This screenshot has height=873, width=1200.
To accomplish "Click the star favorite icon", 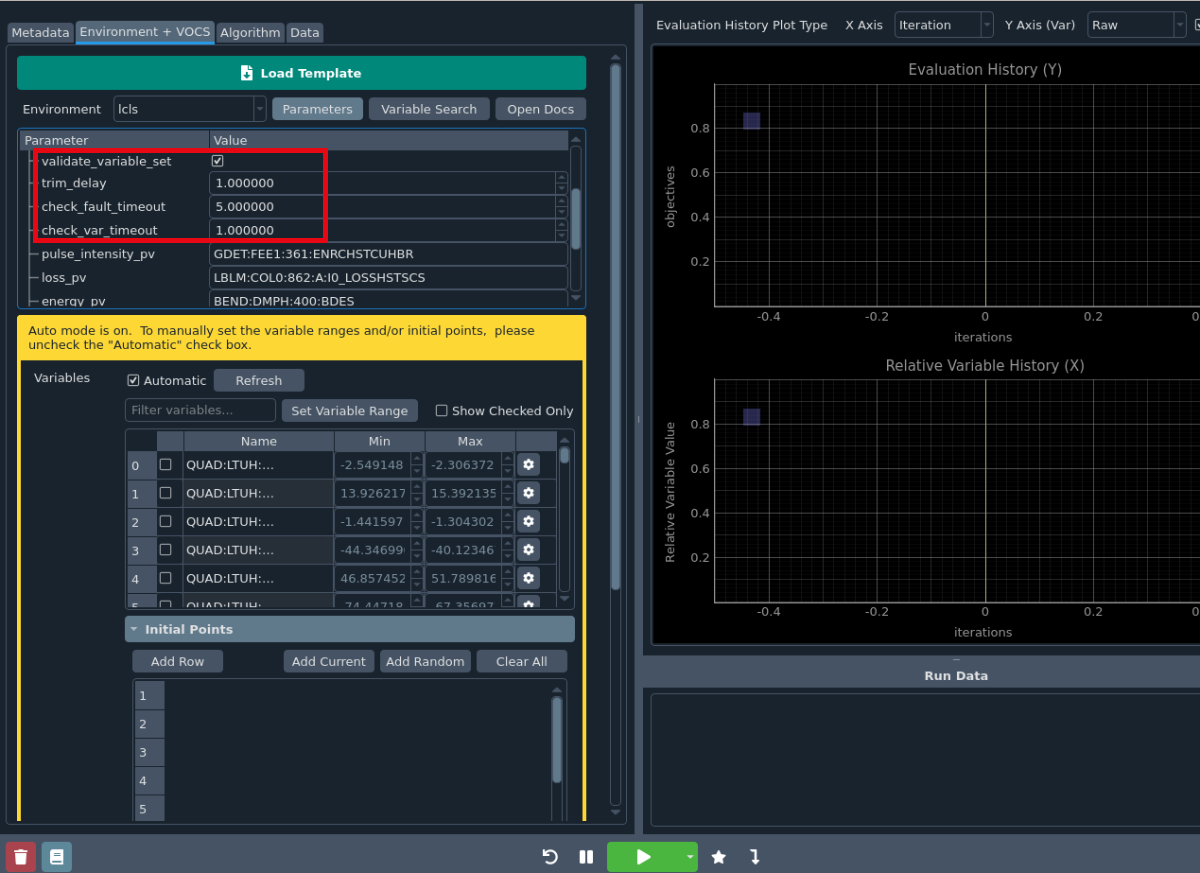I will (x=718, y=857).
